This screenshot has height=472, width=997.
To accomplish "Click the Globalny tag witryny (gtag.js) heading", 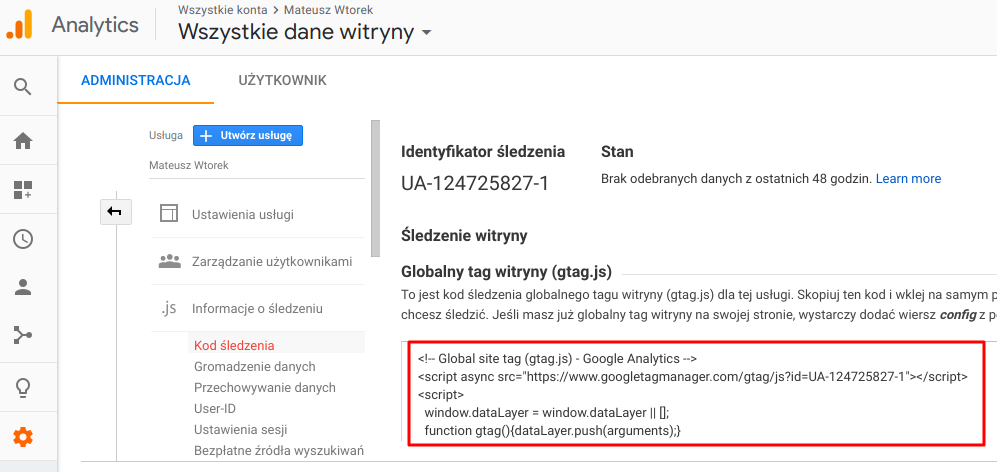I will (x=506, y=273).
